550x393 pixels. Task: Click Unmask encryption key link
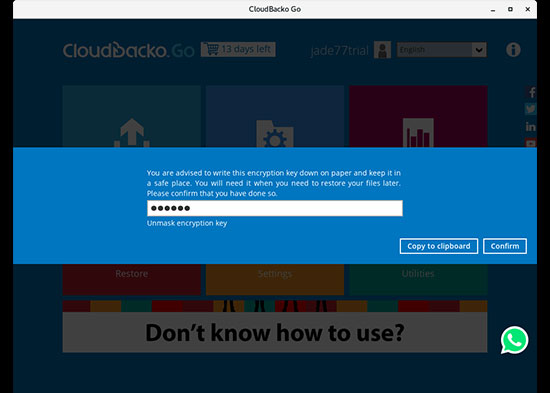pyautogui.click(x=187, y=223)
